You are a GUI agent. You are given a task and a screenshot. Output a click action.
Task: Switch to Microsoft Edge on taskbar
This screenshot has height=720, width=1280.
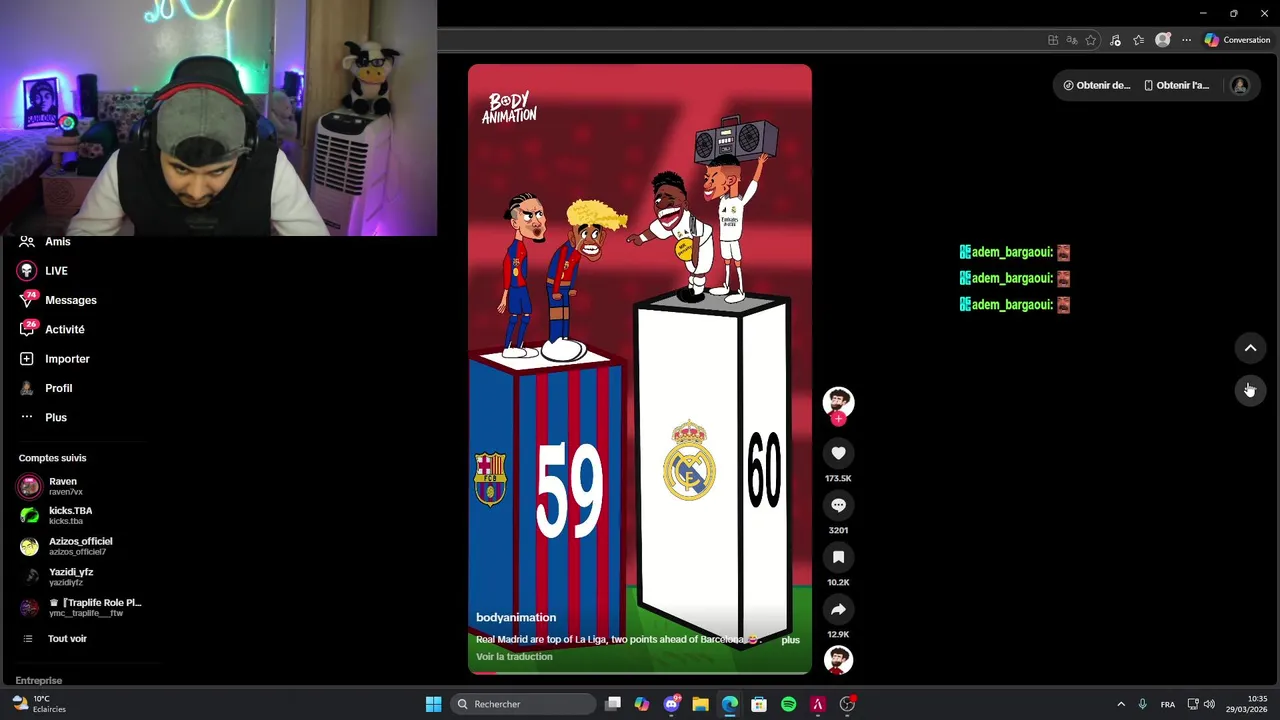[x=730, y=704]
